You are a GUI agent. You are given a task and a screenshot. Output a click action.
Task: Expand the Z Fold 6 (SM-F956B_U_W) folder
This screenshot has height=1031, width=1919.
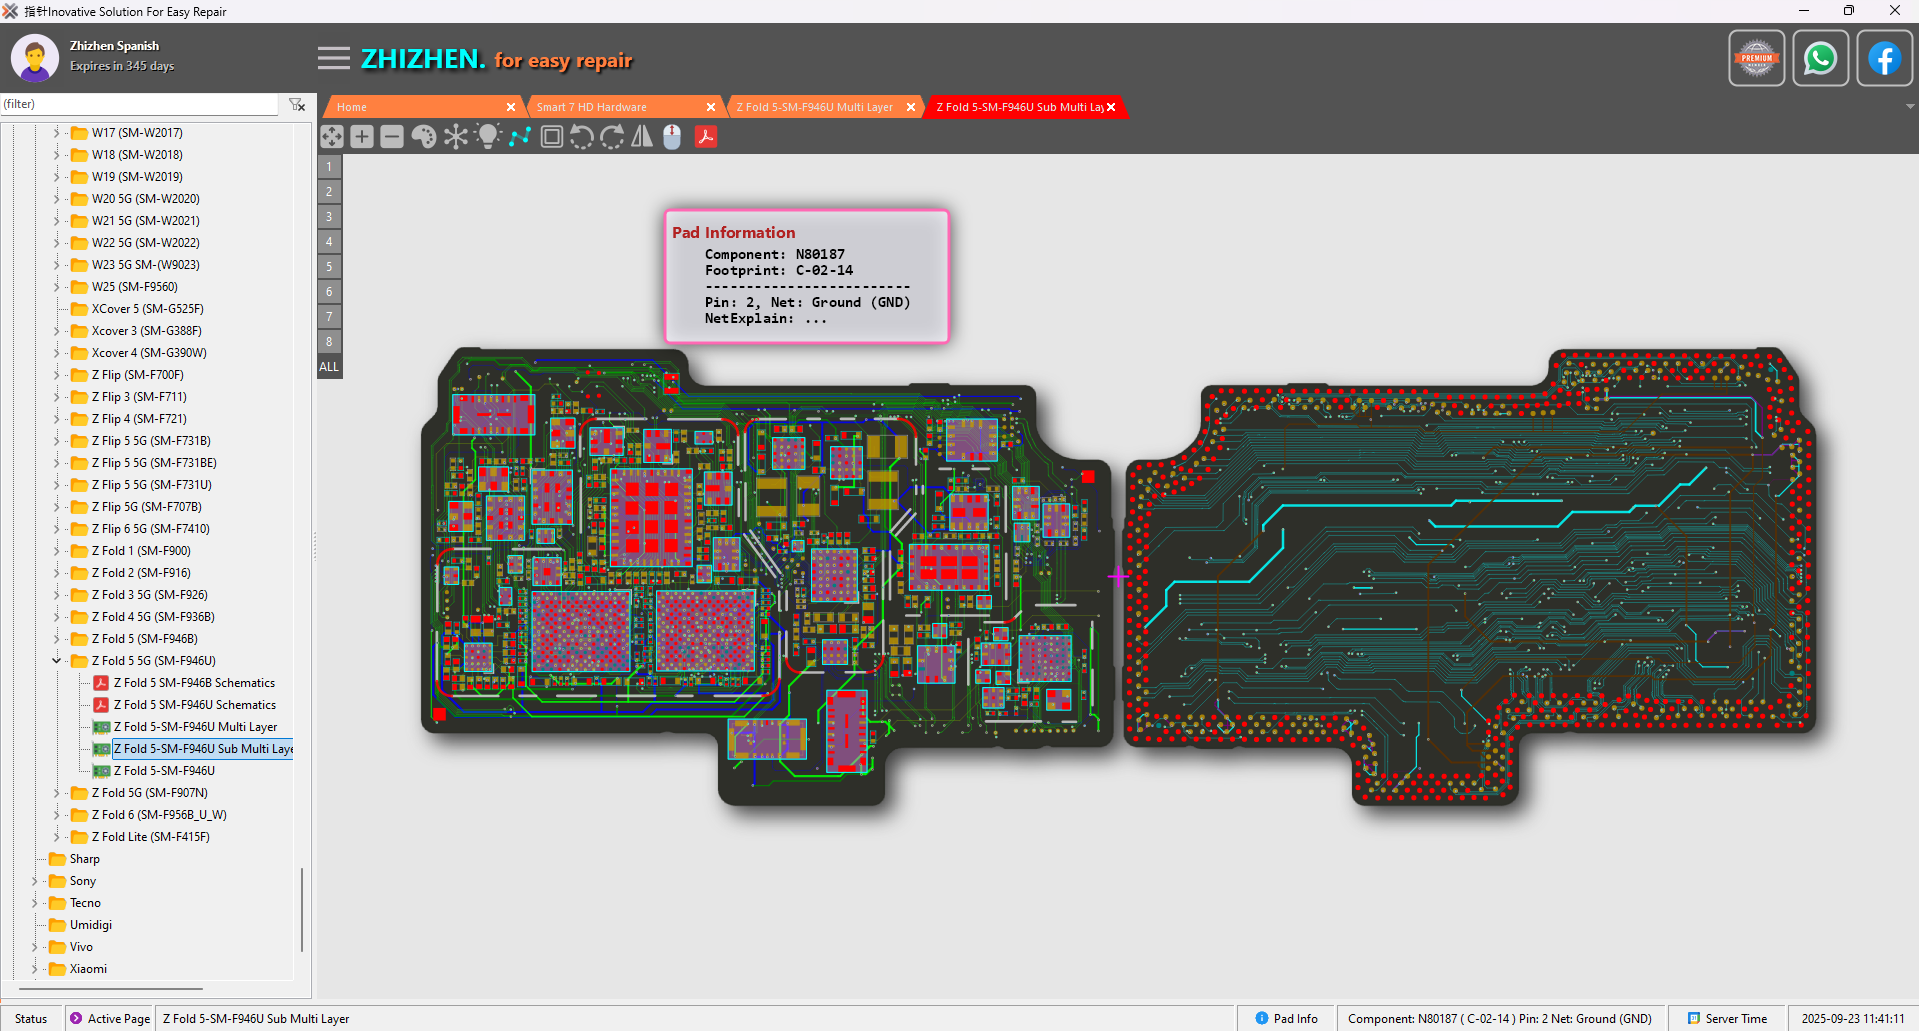click(56, 814)
